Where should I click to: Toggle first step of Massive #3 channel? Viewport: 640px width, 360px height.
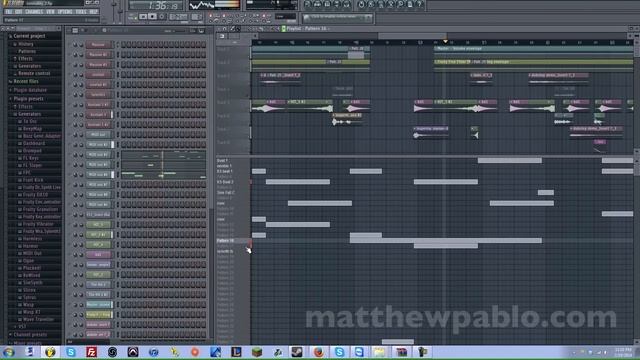pos(123,65)
